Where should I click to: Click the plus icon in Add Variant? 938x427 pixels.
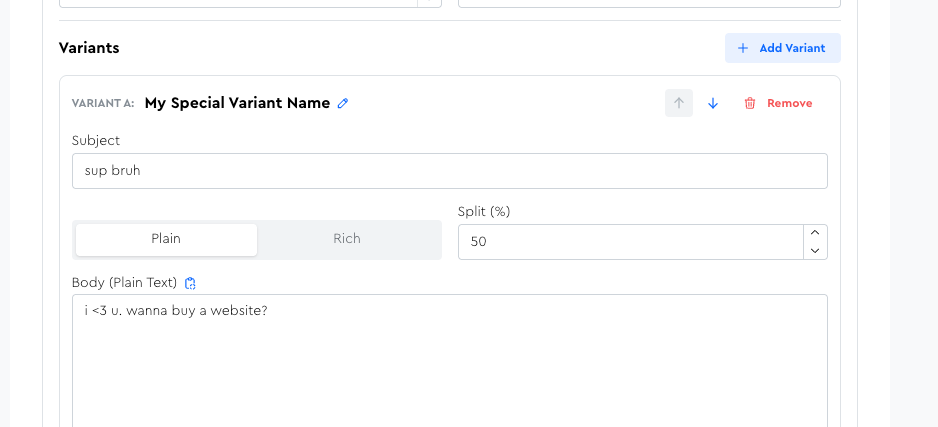(743, 48)
